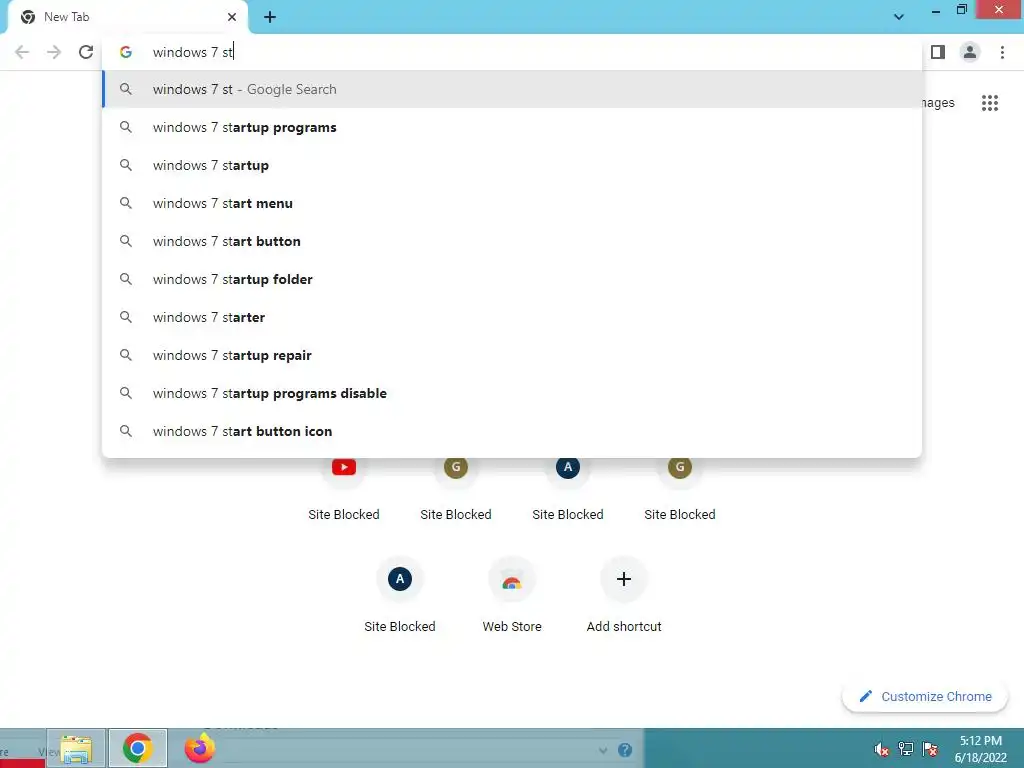Click the browser forward arrow
The height and width of the screenshot is (768, 1024).
tap(54, 52)
